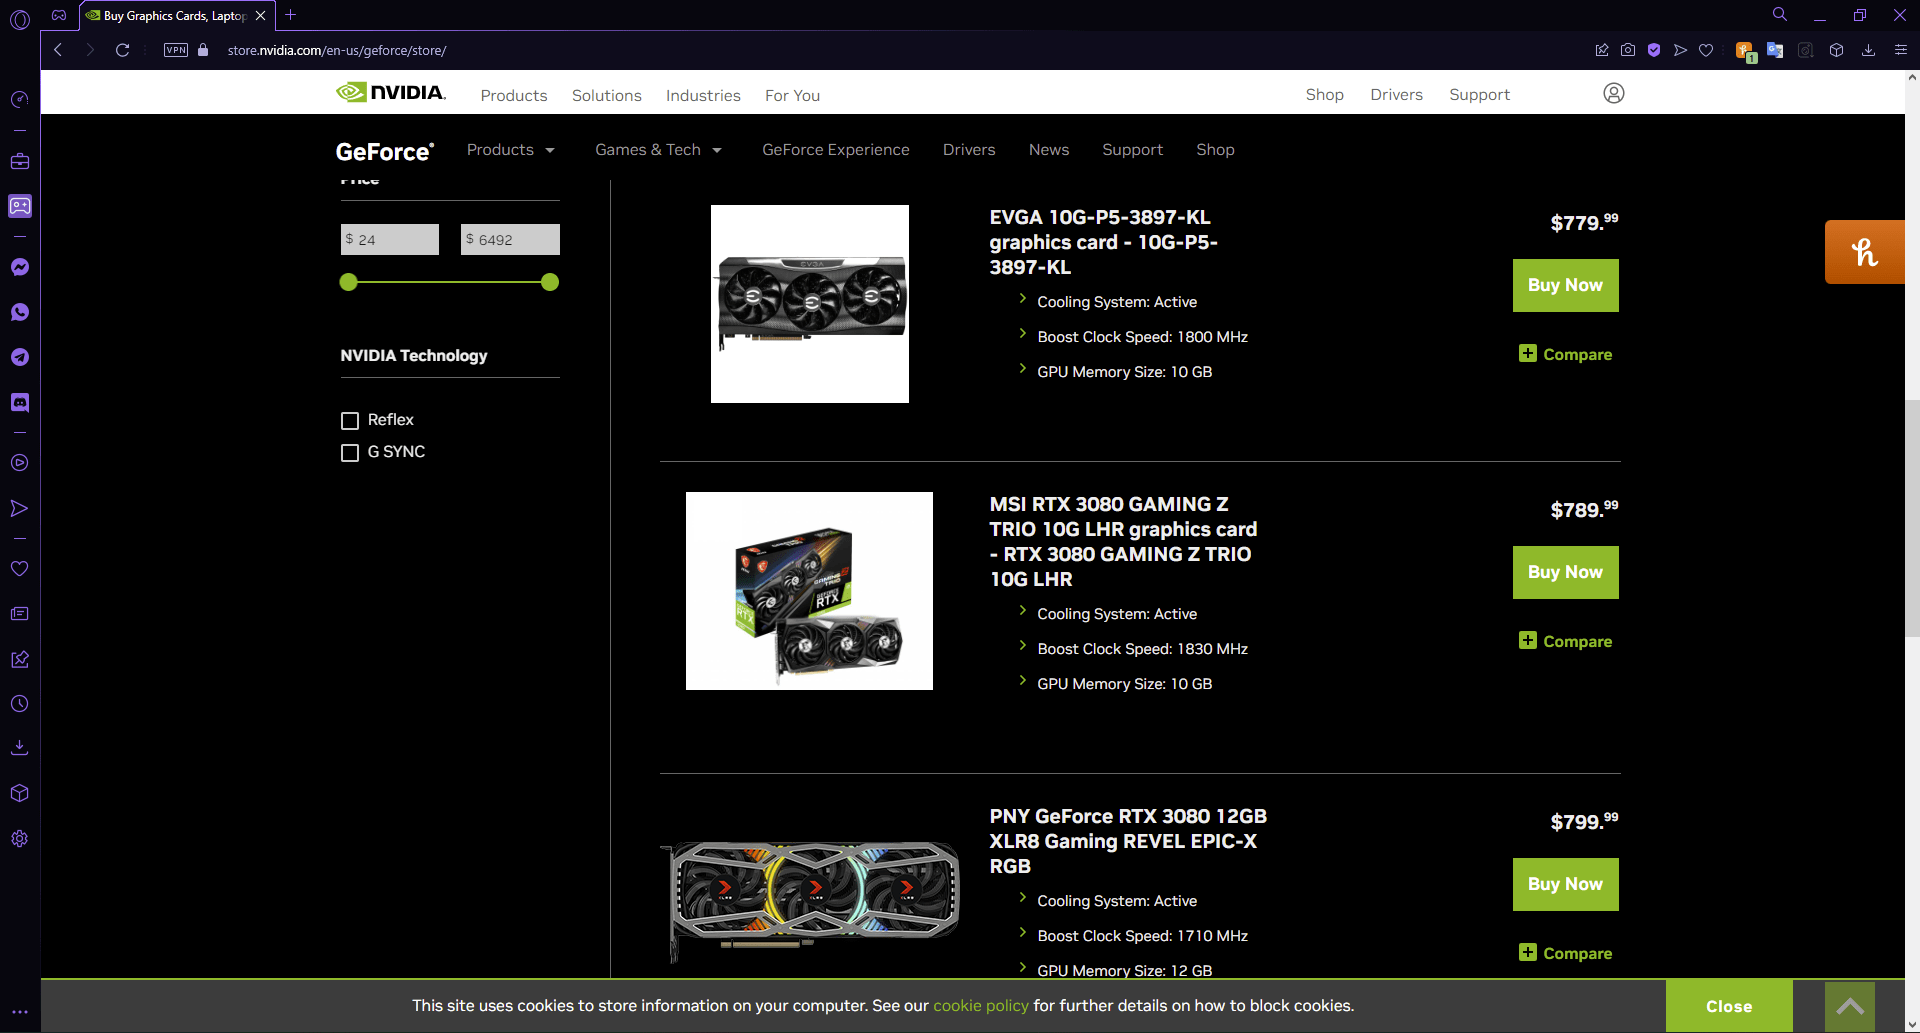Open GX Control in the sidebar

(19, 99)
